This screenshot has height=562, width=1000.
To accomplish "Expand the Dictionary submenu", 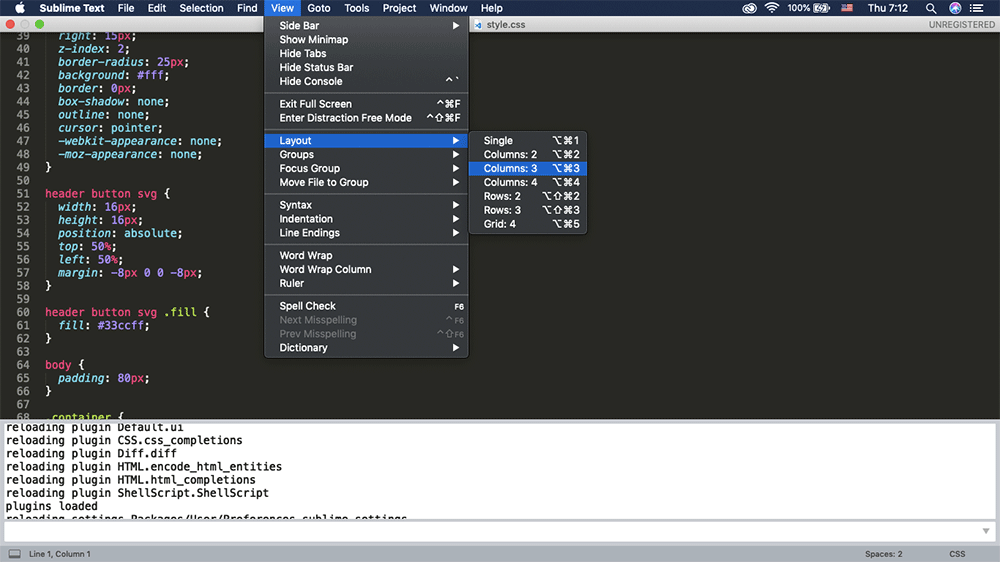I will 366,348.
